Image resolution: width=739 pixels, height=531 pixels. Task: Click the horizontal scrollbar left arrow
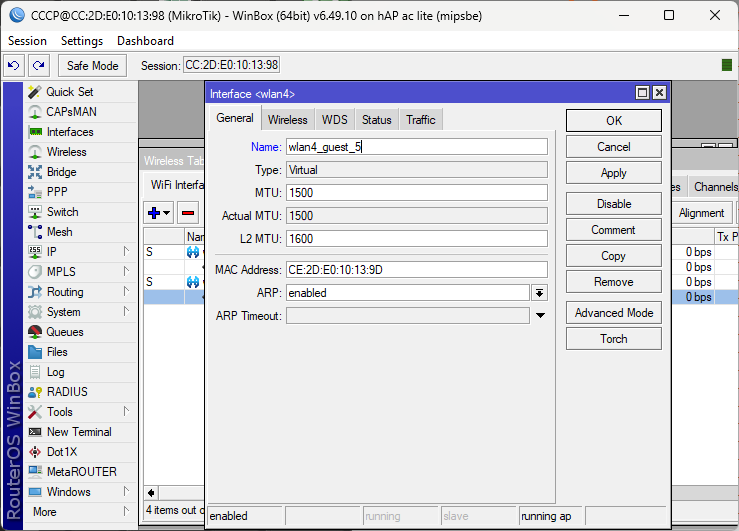[x=151, y=493]
